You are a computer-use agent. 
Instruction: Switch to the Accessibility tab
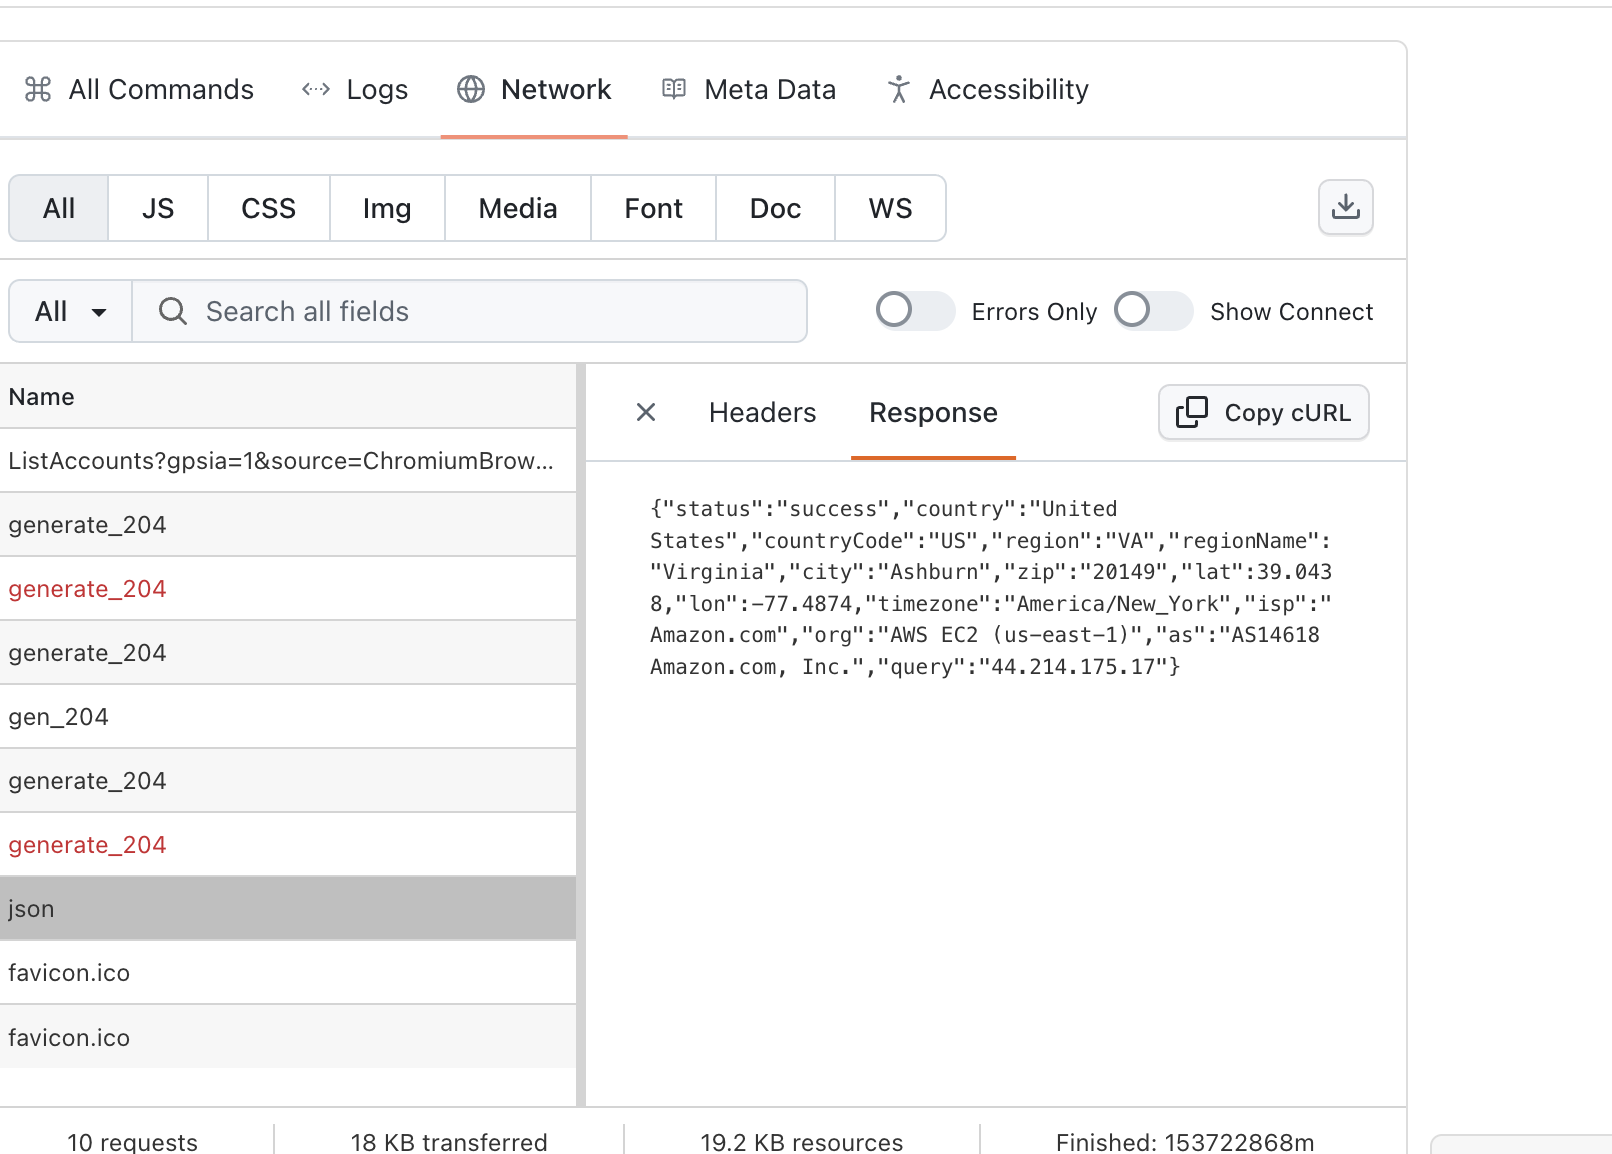click(x=988, y=89)
